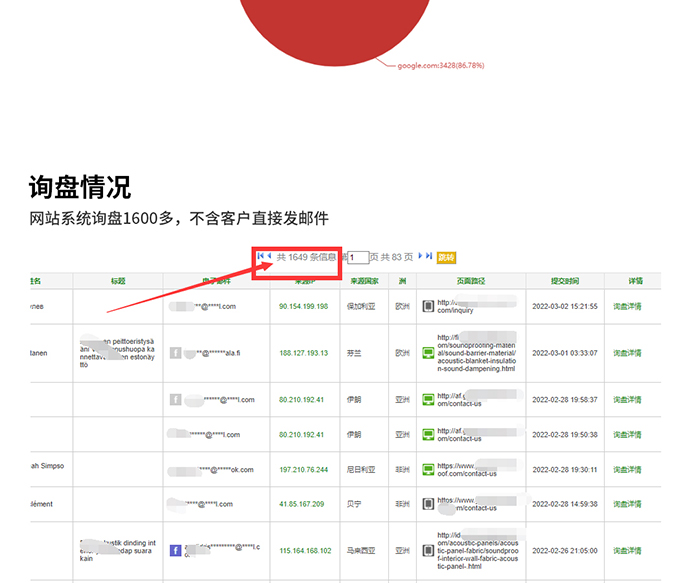Click mobile device icon in 90.154.199.198 row

tap(428, 306)
